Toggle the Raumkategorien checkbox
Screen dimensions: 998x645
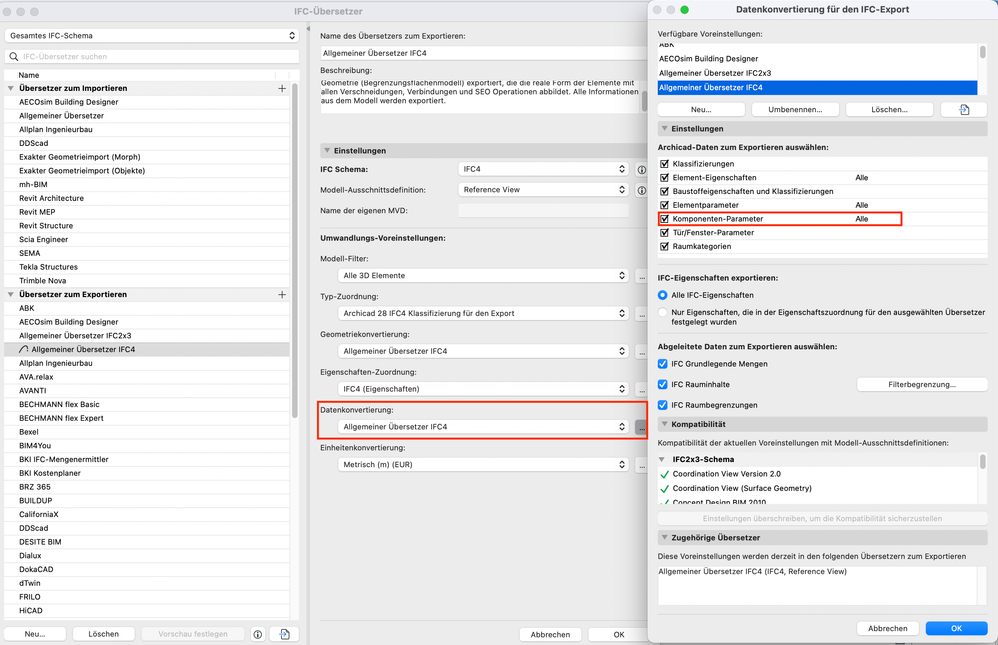[664, 246]
